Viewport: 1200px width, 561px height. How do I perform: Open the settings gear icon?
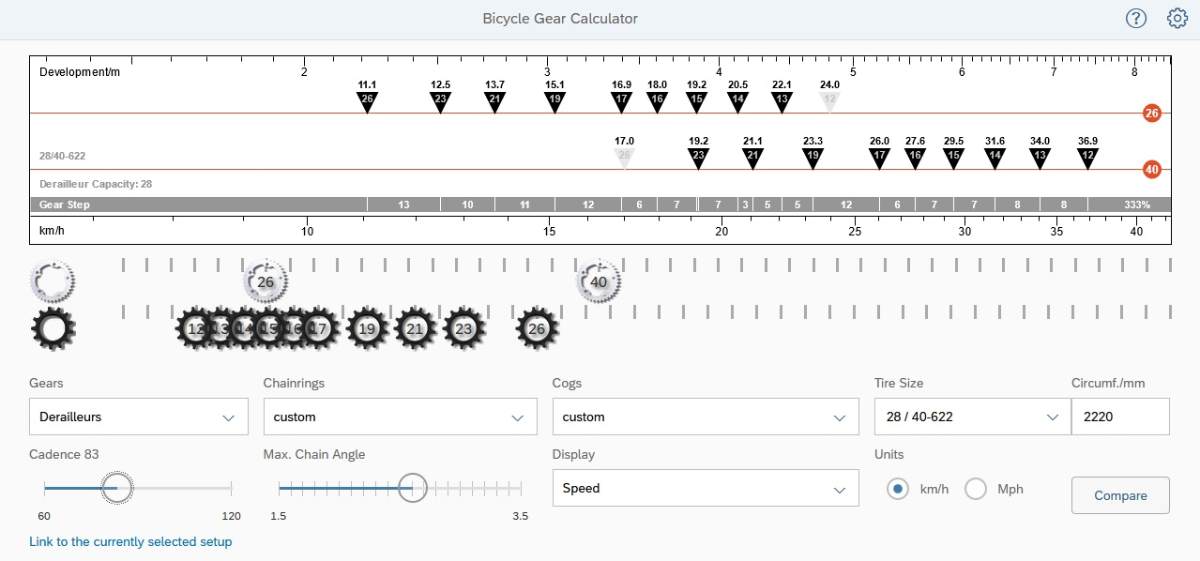1177,19
